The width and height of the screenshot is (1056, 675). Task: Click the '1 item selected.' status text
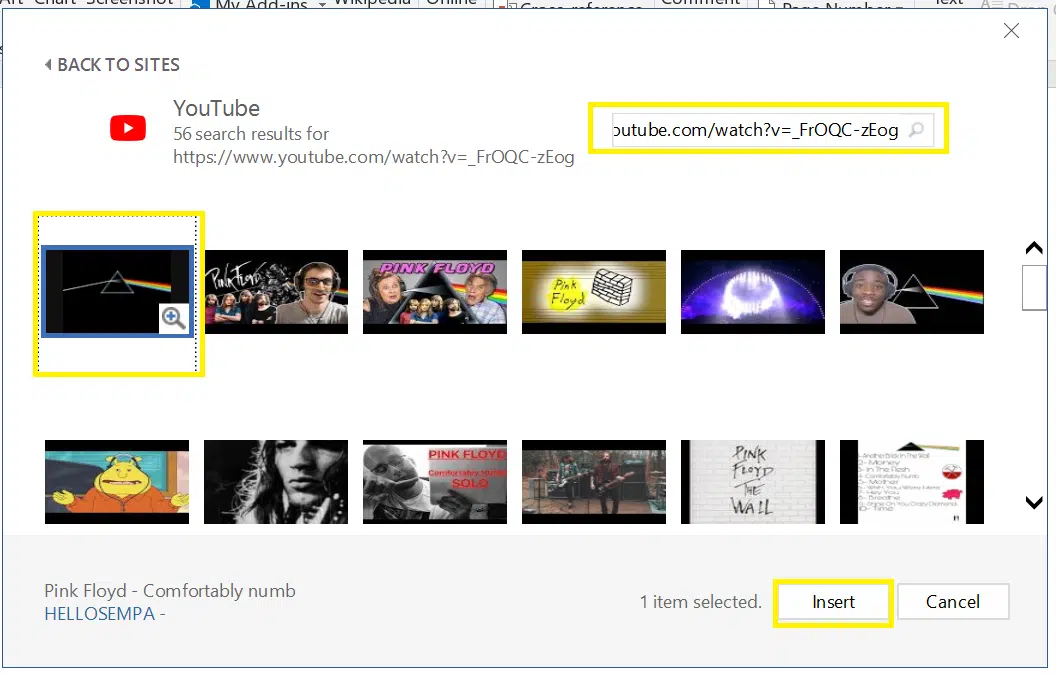pyautogui.click(x=700, y=602)
